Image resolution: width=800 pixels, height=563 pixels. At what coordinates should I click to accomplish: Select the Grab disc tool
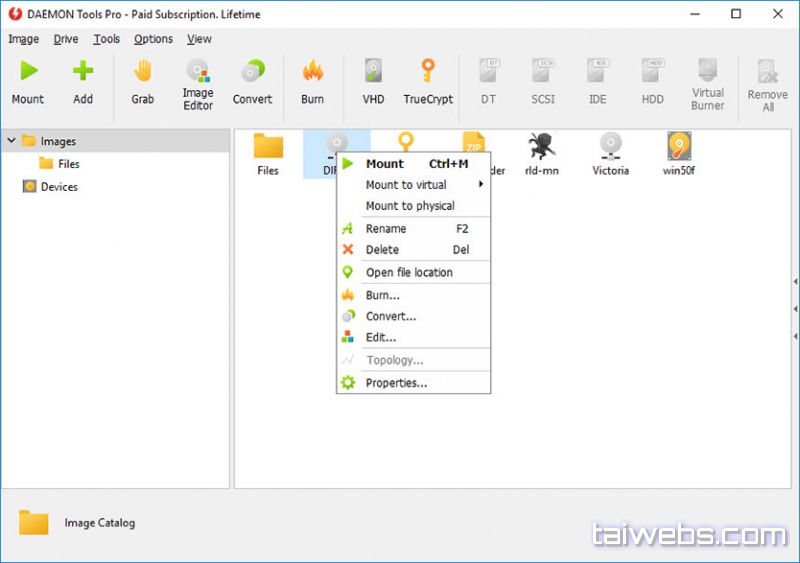[143, 82]
